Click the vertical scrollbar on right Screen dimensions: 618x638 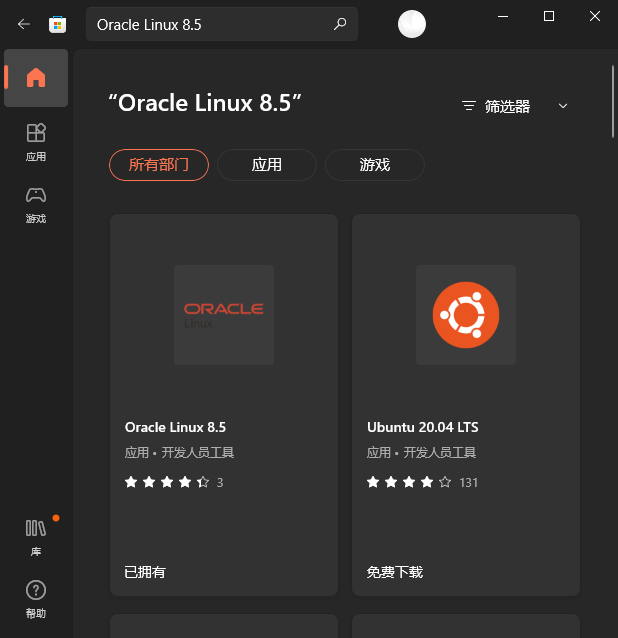[613, 102]
